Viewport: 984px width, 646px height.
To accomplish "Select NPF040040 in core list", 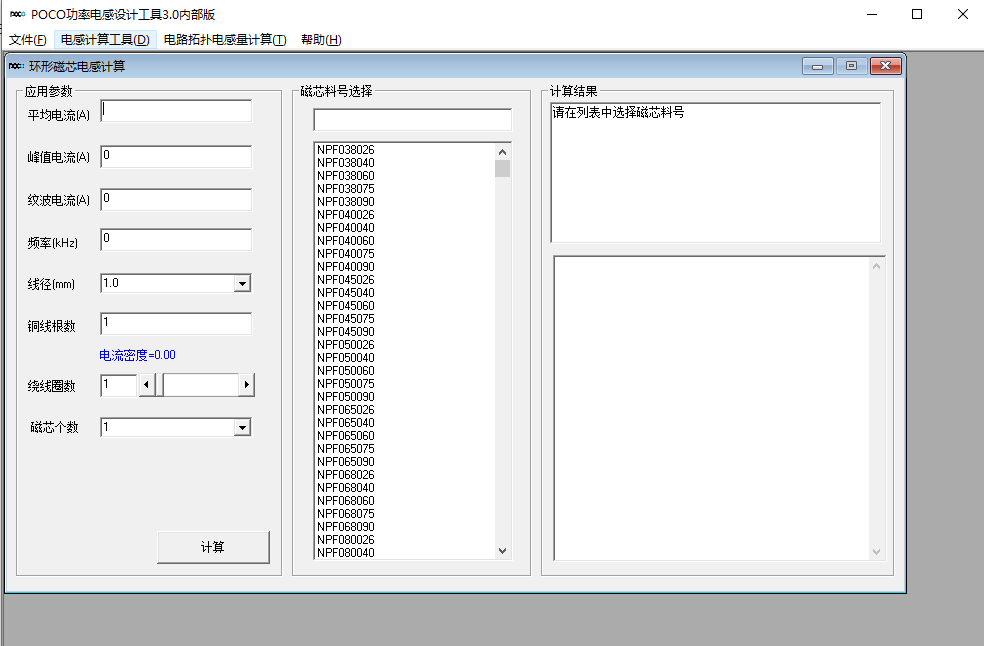I will tap(405, 227).
